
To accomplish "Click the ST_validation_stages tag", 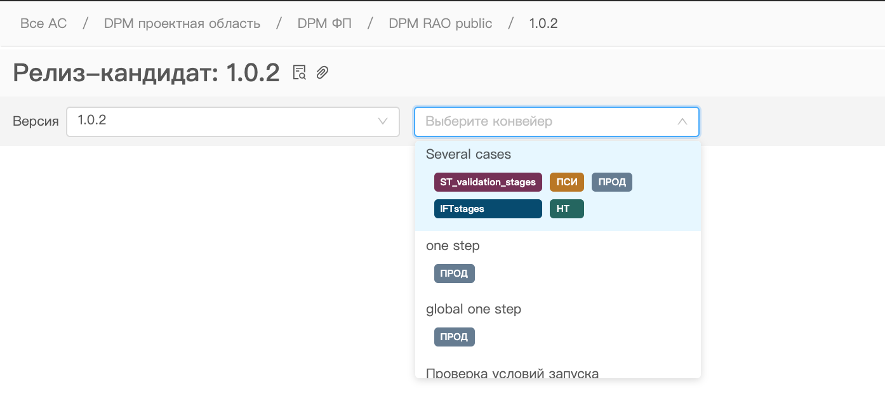I will tap(488, 182).
